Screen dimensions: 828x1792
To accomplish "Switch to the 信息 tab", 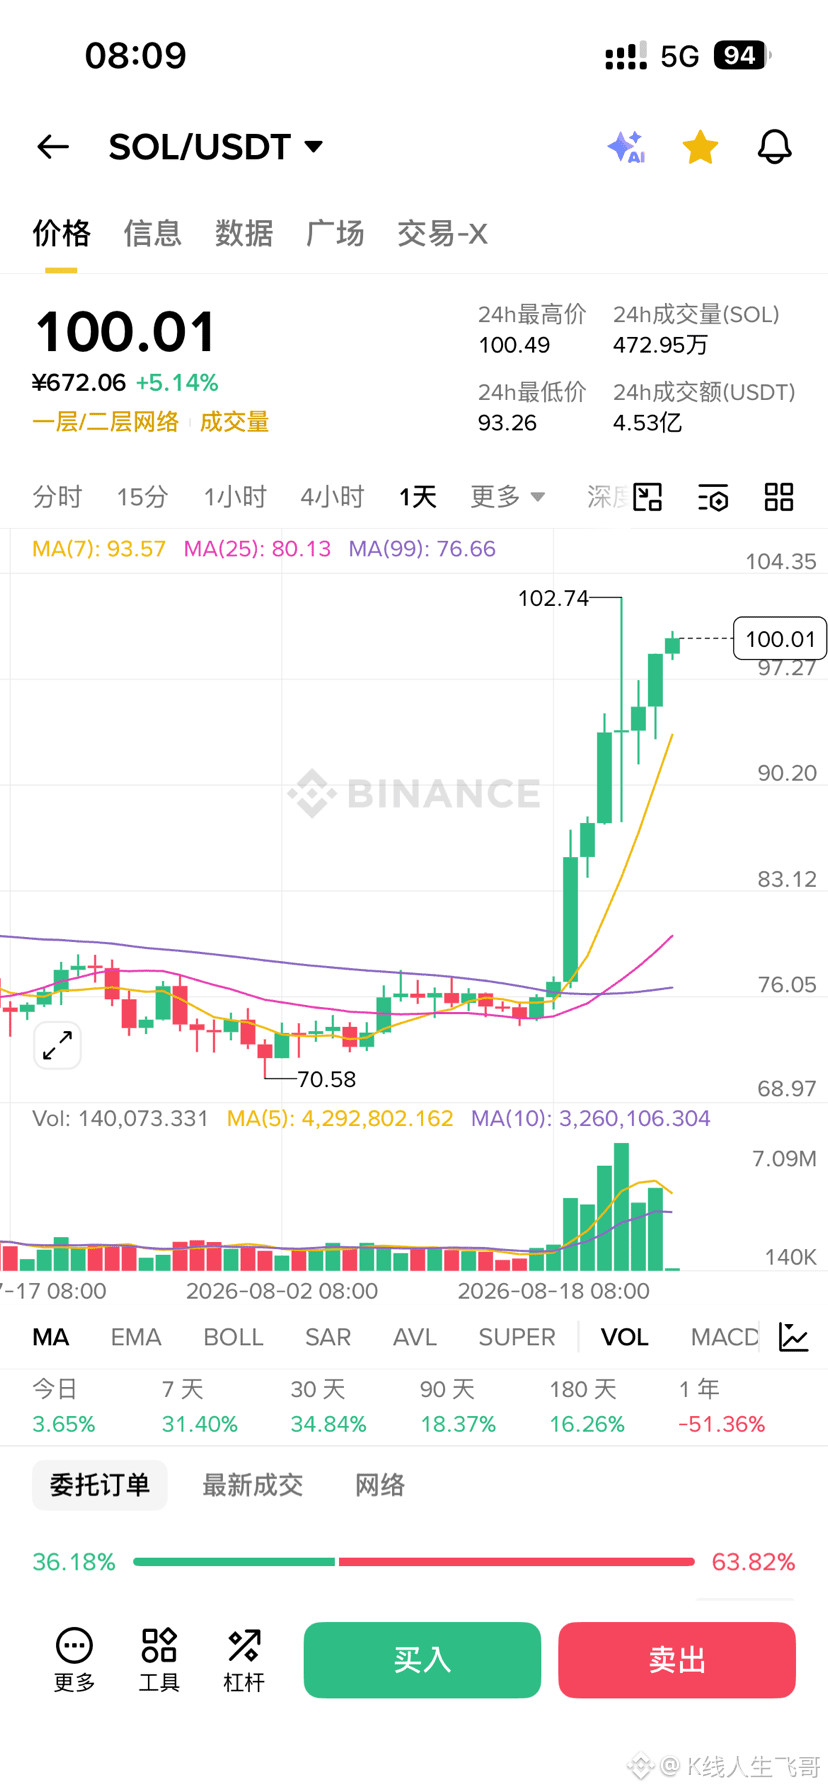I will coord(152,233).
